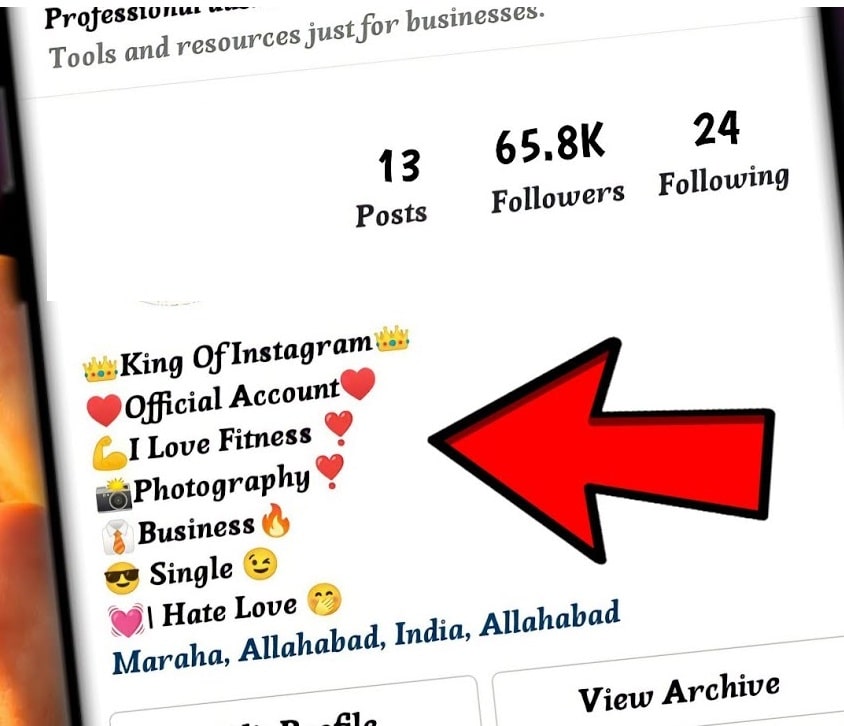Click the shirt and tie emoji before Business
This screenshot has width=844, height=726.
(118, 537)
